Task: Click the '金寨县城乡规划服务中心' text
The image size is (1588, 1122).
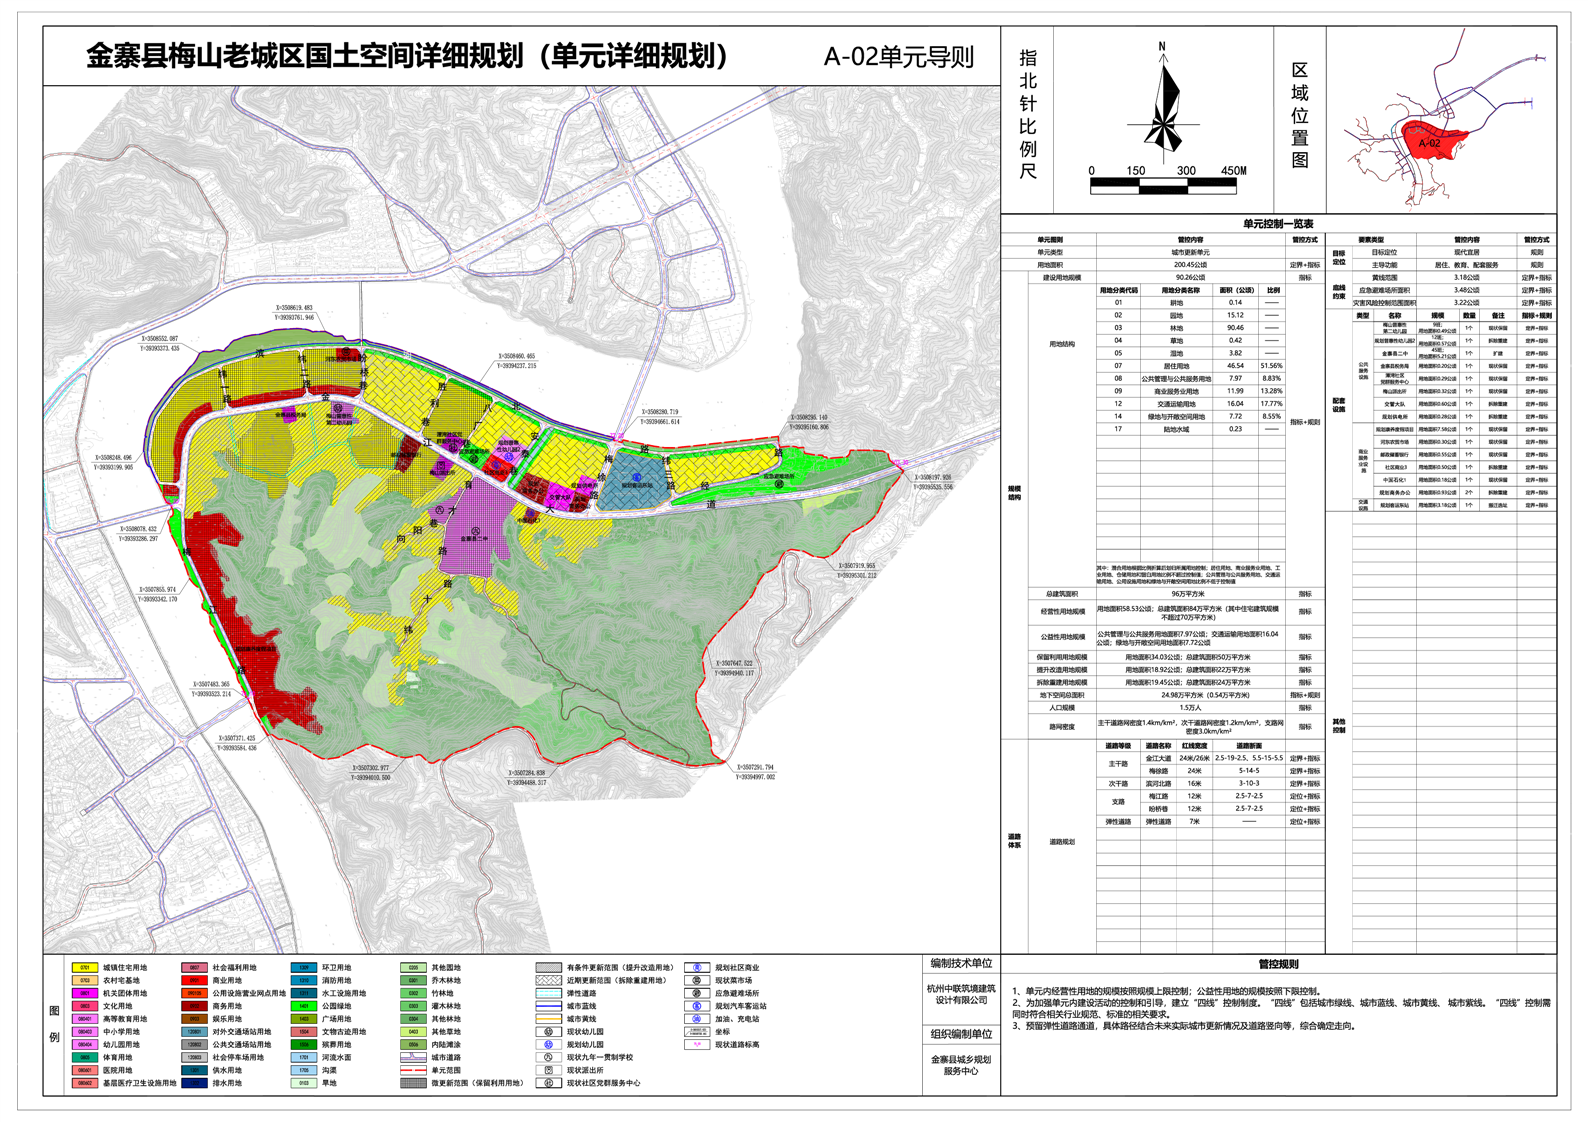Action: [961, 1065]
